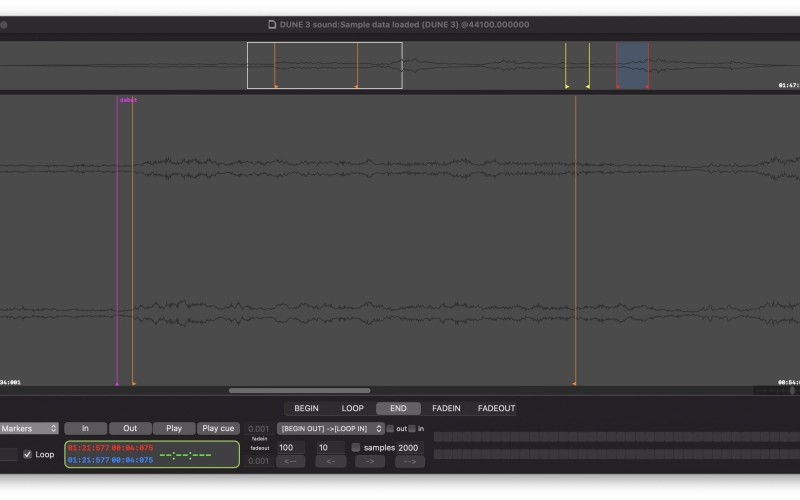Image resolution: width=800 pixels, height=500 pixels.
Task: Click the horizontal waveform scrollbar thumb
Action: point(299,391)
